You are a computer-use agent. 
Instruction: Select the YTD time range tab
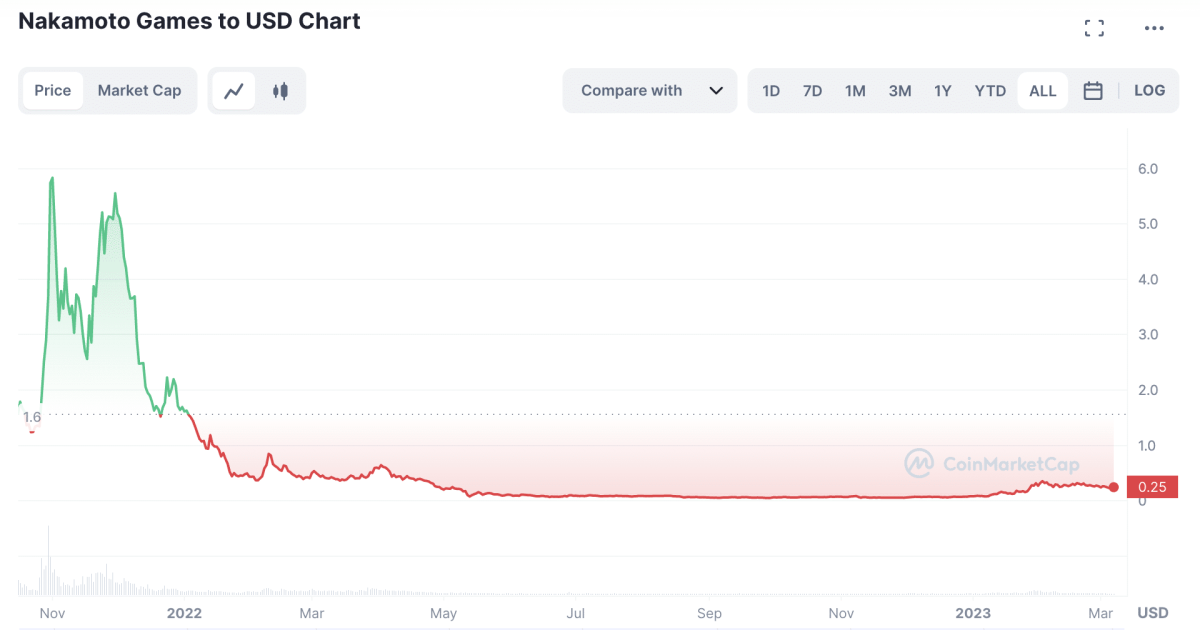pos(989,90)
